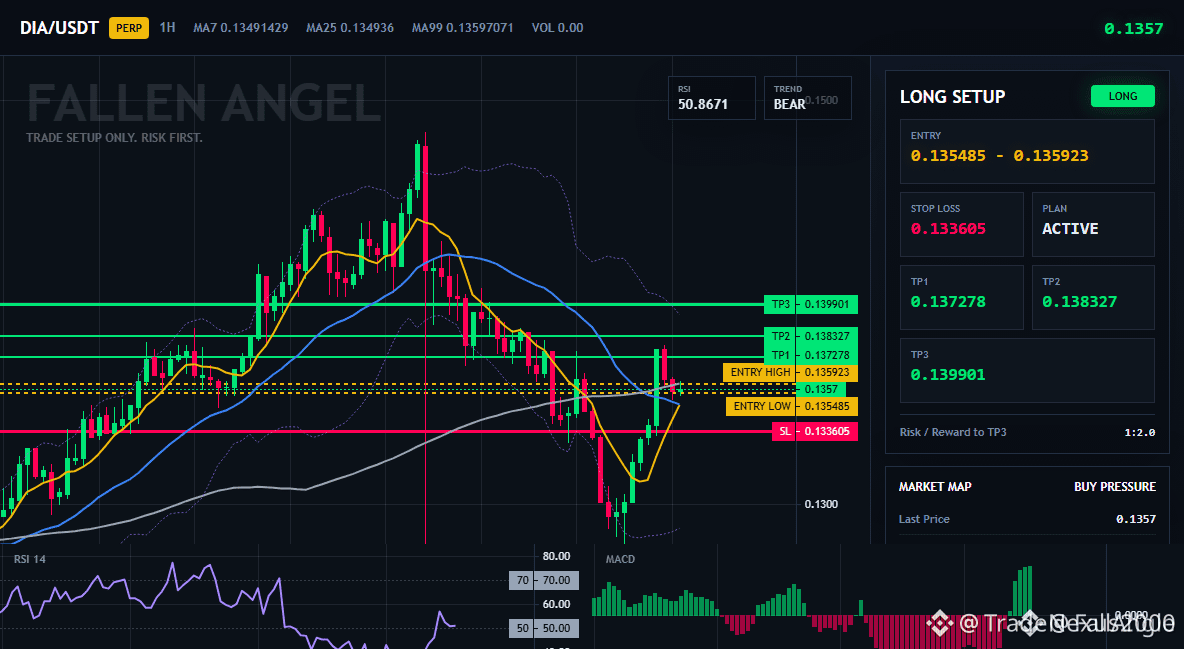
Task: Click the TP1 0.137278 card in panel
Action: pyautogui.click(x=961, y=297)
